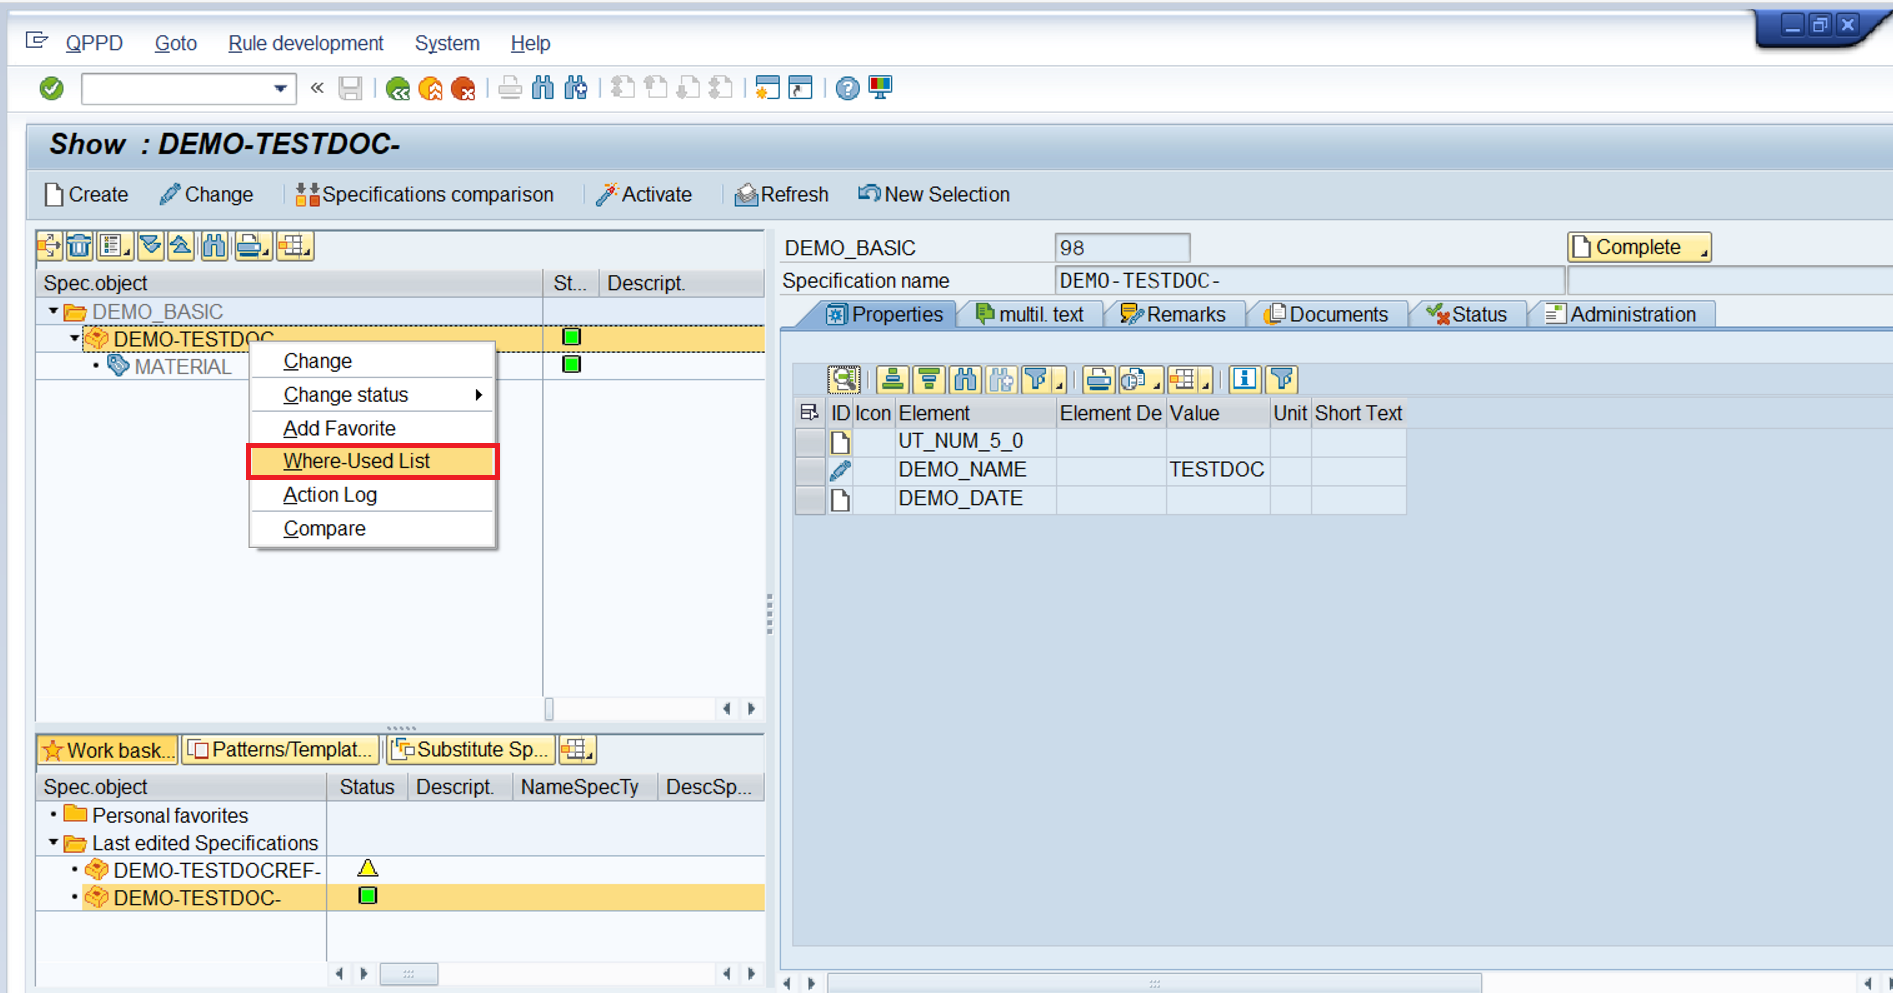Click the green Back arrow icon

398,89
